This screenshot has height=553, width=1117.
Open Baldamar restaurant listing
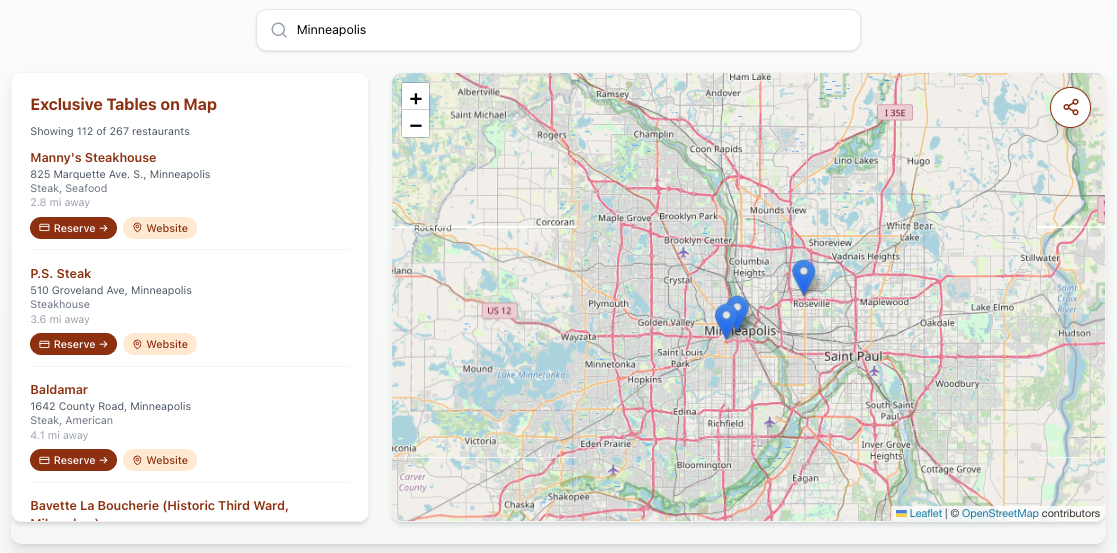click(x=59, y=390)
